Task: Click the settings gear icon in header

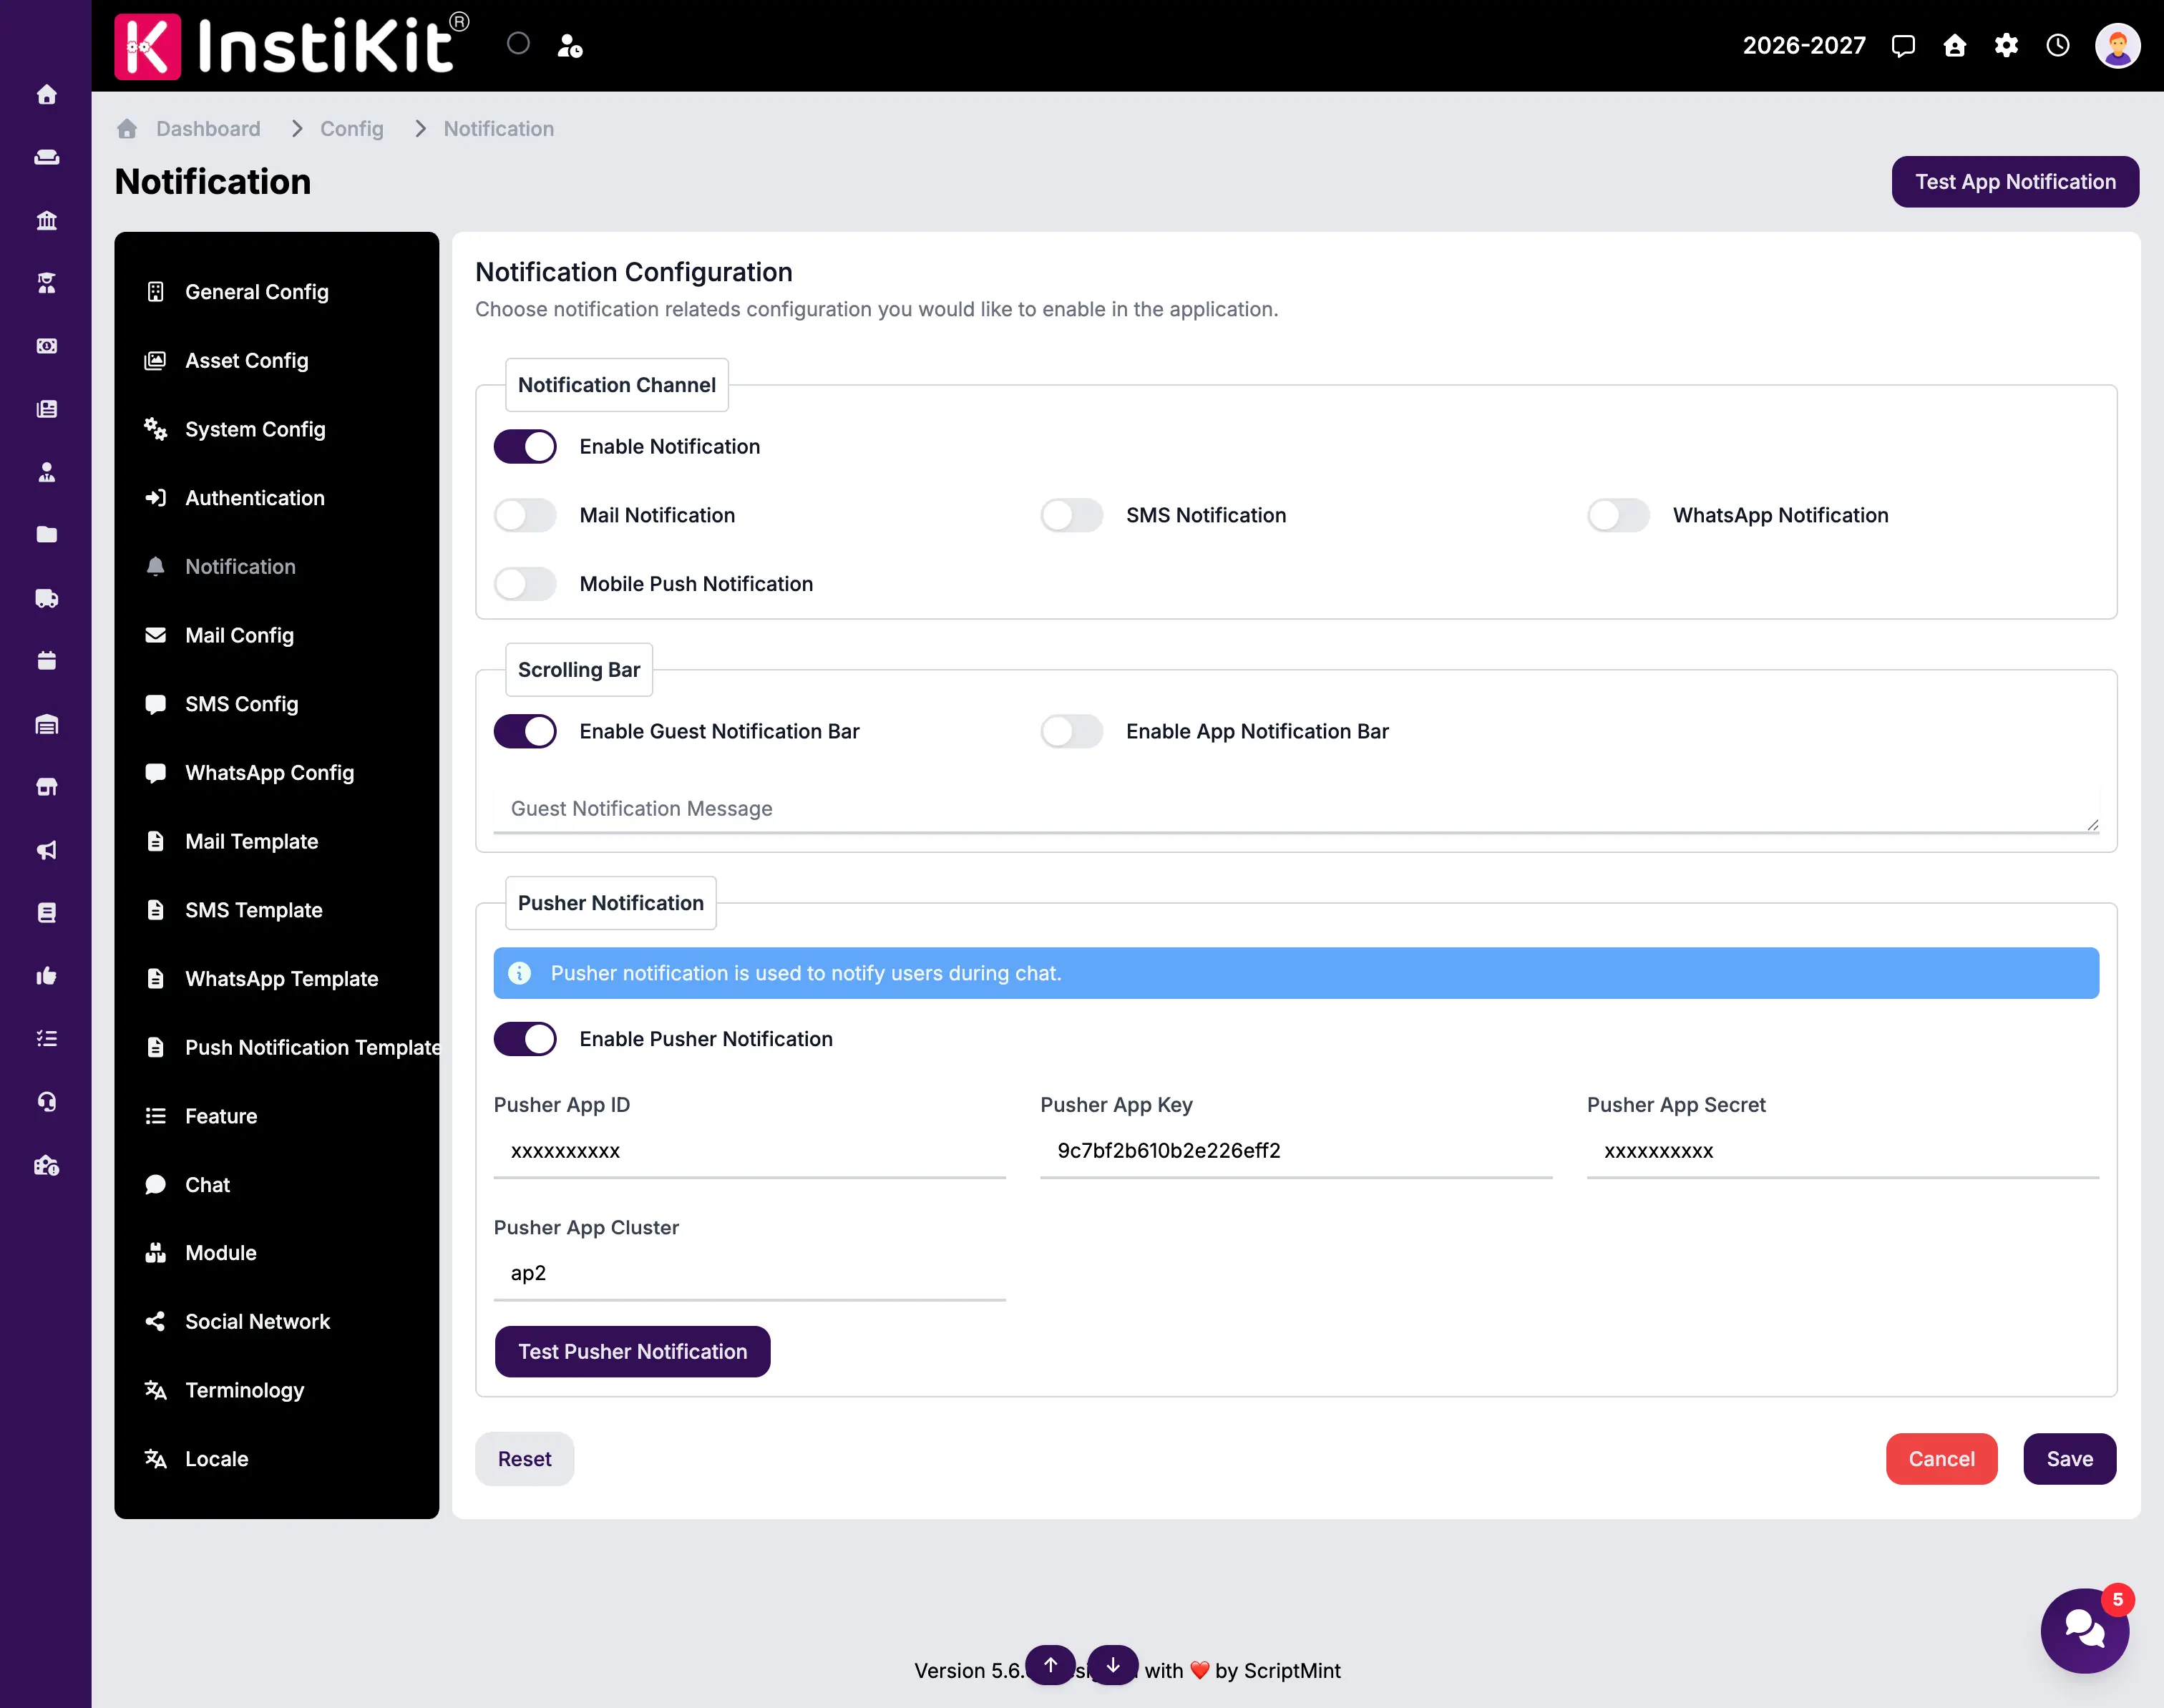Action: [x=2006, y=46]
